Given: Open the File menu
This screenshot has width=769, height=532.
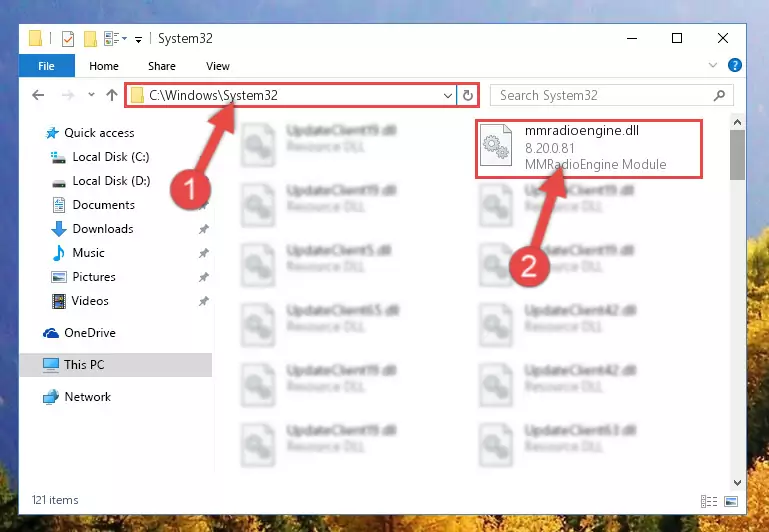Looking at the screenshot, I should point(47,66).
